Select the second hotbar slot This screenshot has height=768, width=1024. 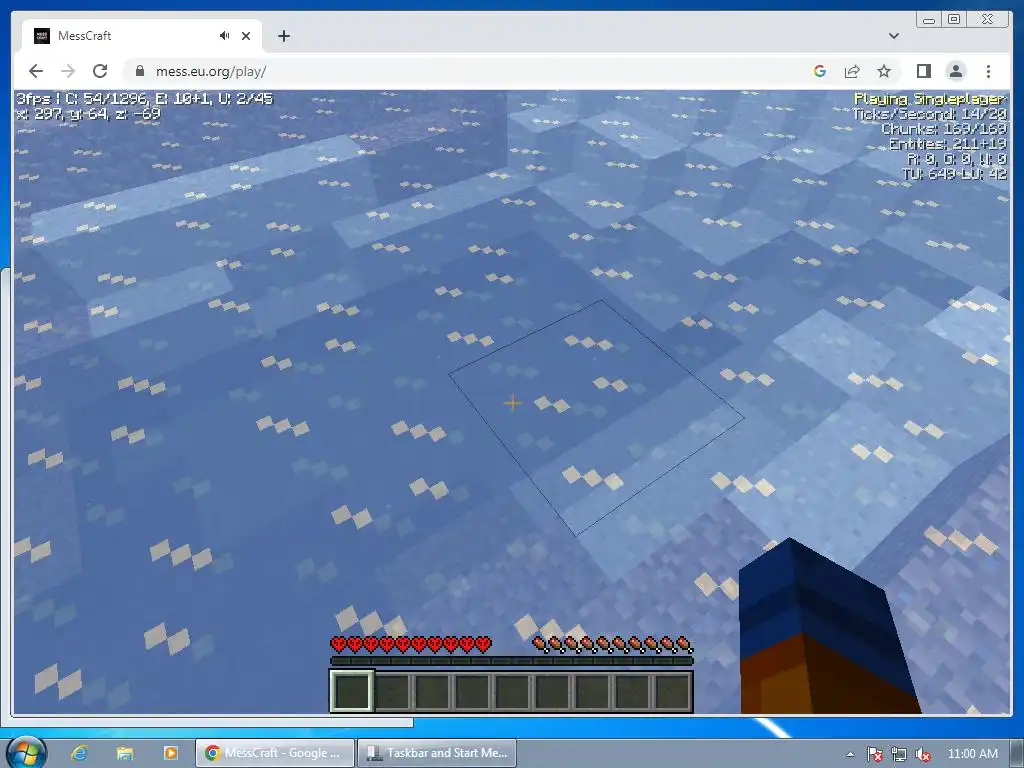[392, 691]
